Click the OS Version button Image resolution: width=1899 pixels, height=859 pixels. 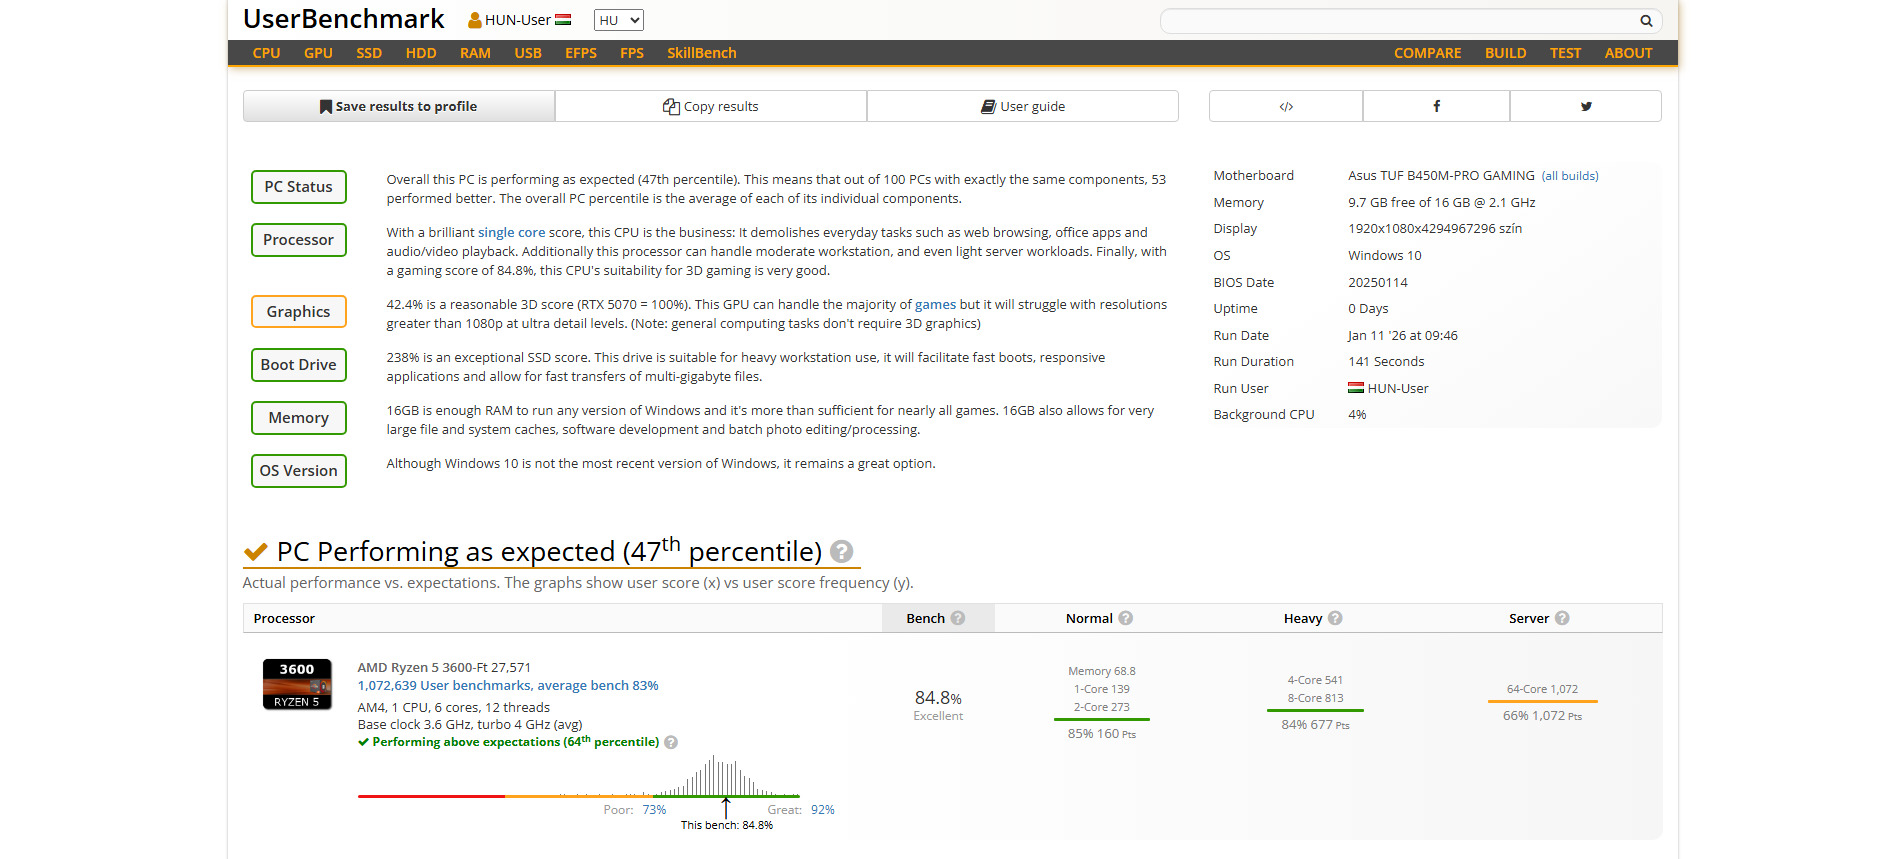click(299, 471)
